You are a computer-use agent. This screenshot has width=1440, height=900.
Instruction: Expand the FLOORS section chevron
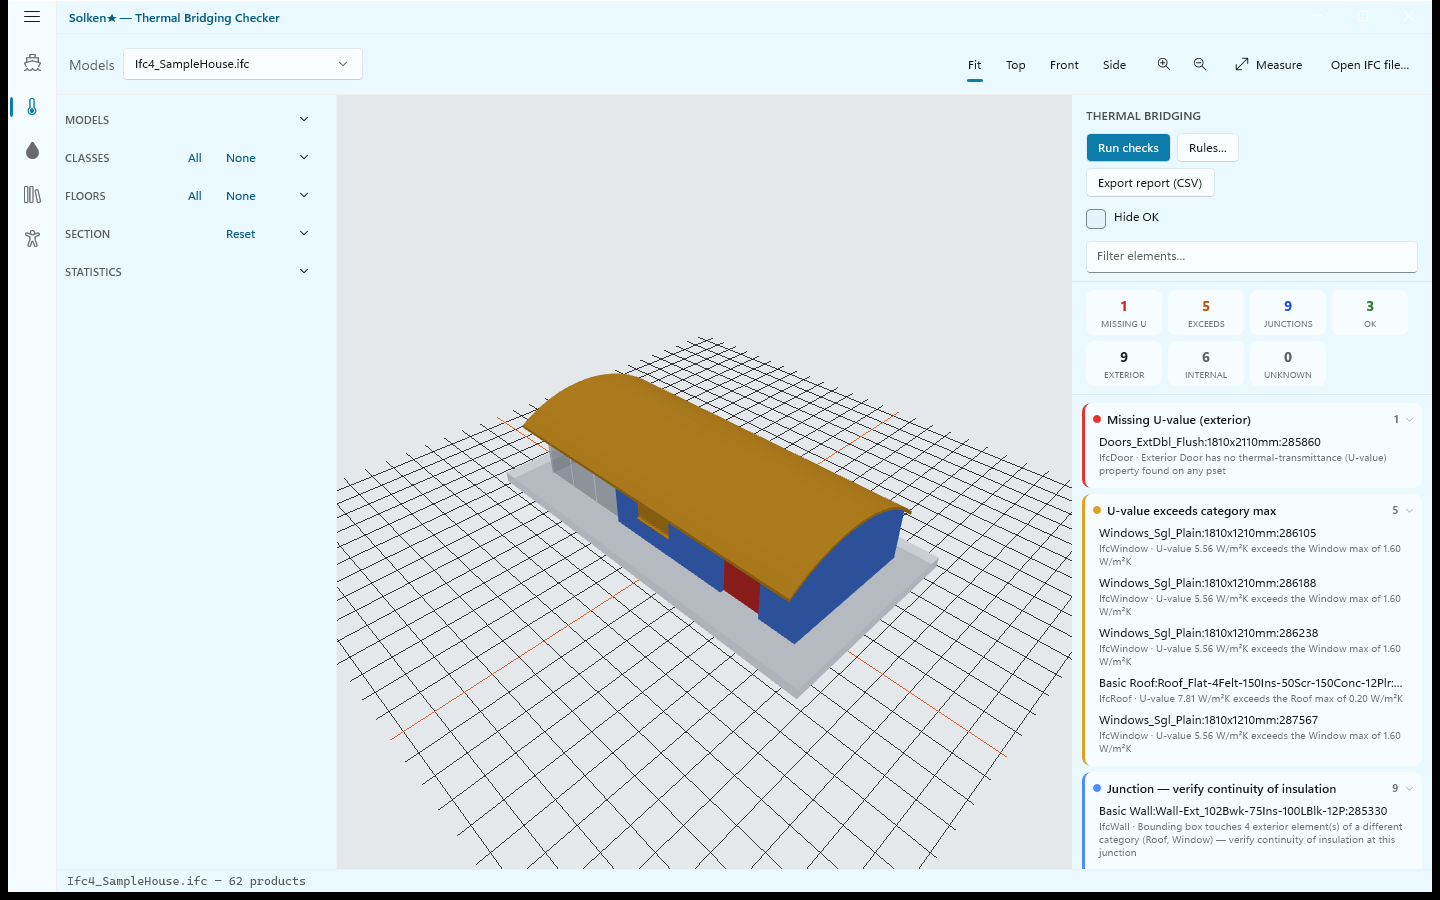(304, 196)
